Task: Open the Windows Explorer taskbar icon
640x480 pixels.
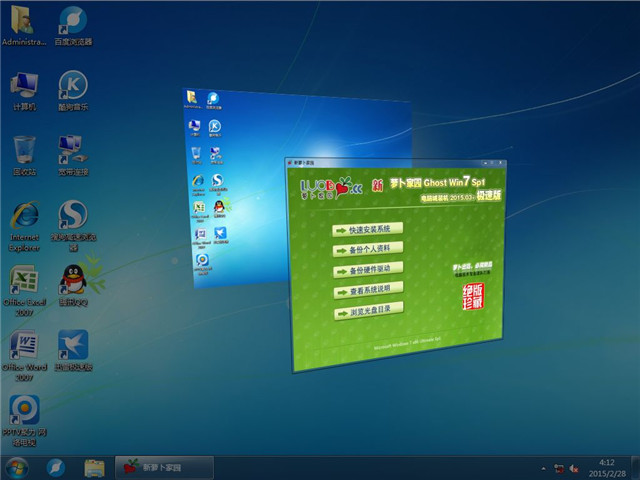Action: pyautogui.click(x=94, y=468)
